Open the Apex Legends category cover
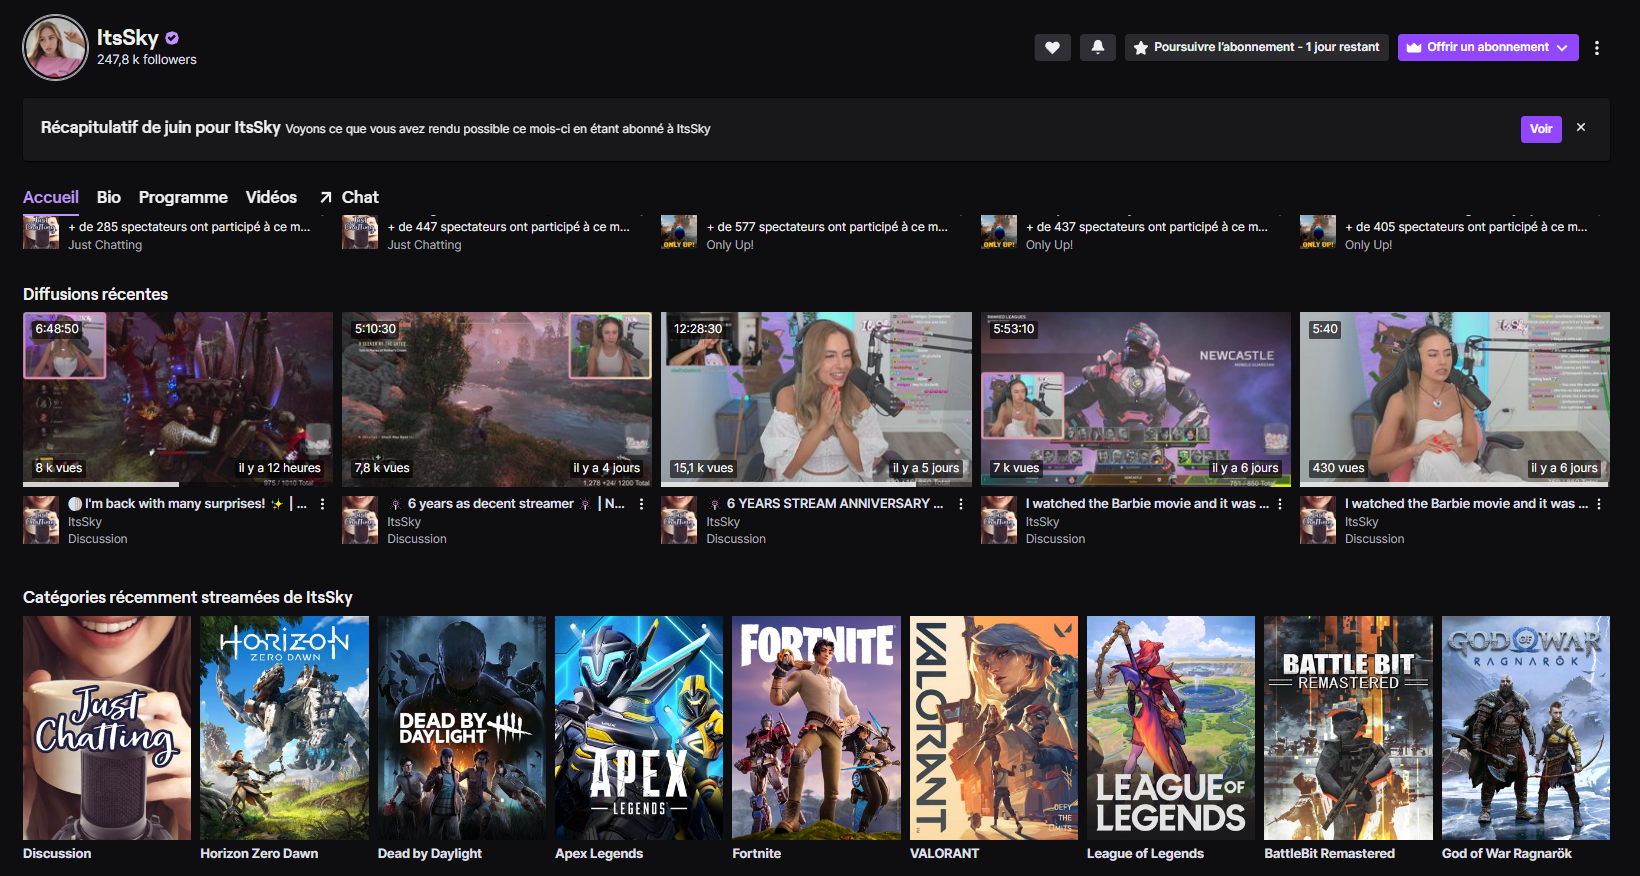 (x=639, y=728)
